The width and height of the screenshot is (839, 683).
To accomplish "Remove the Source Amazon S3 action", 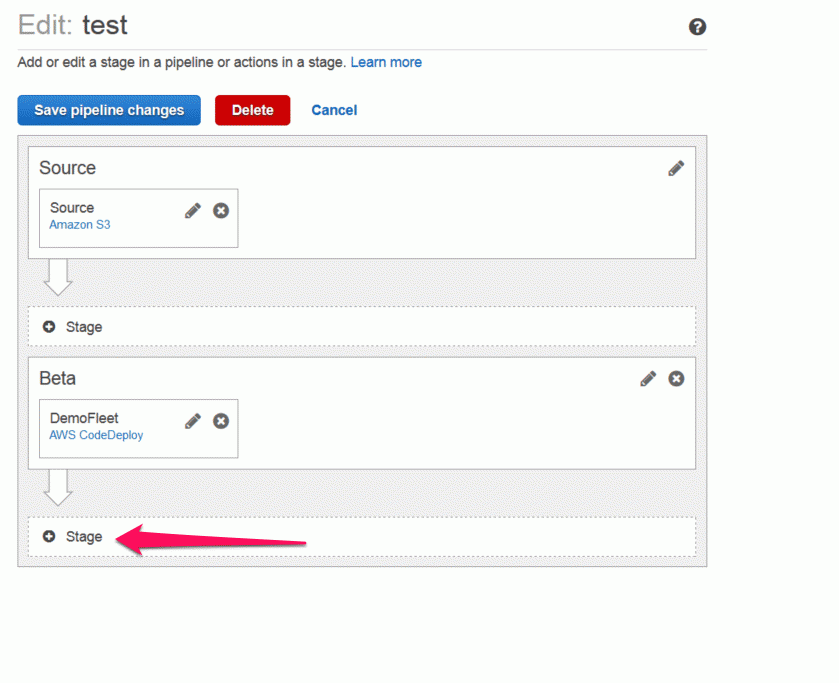I will tap(221, 210).
